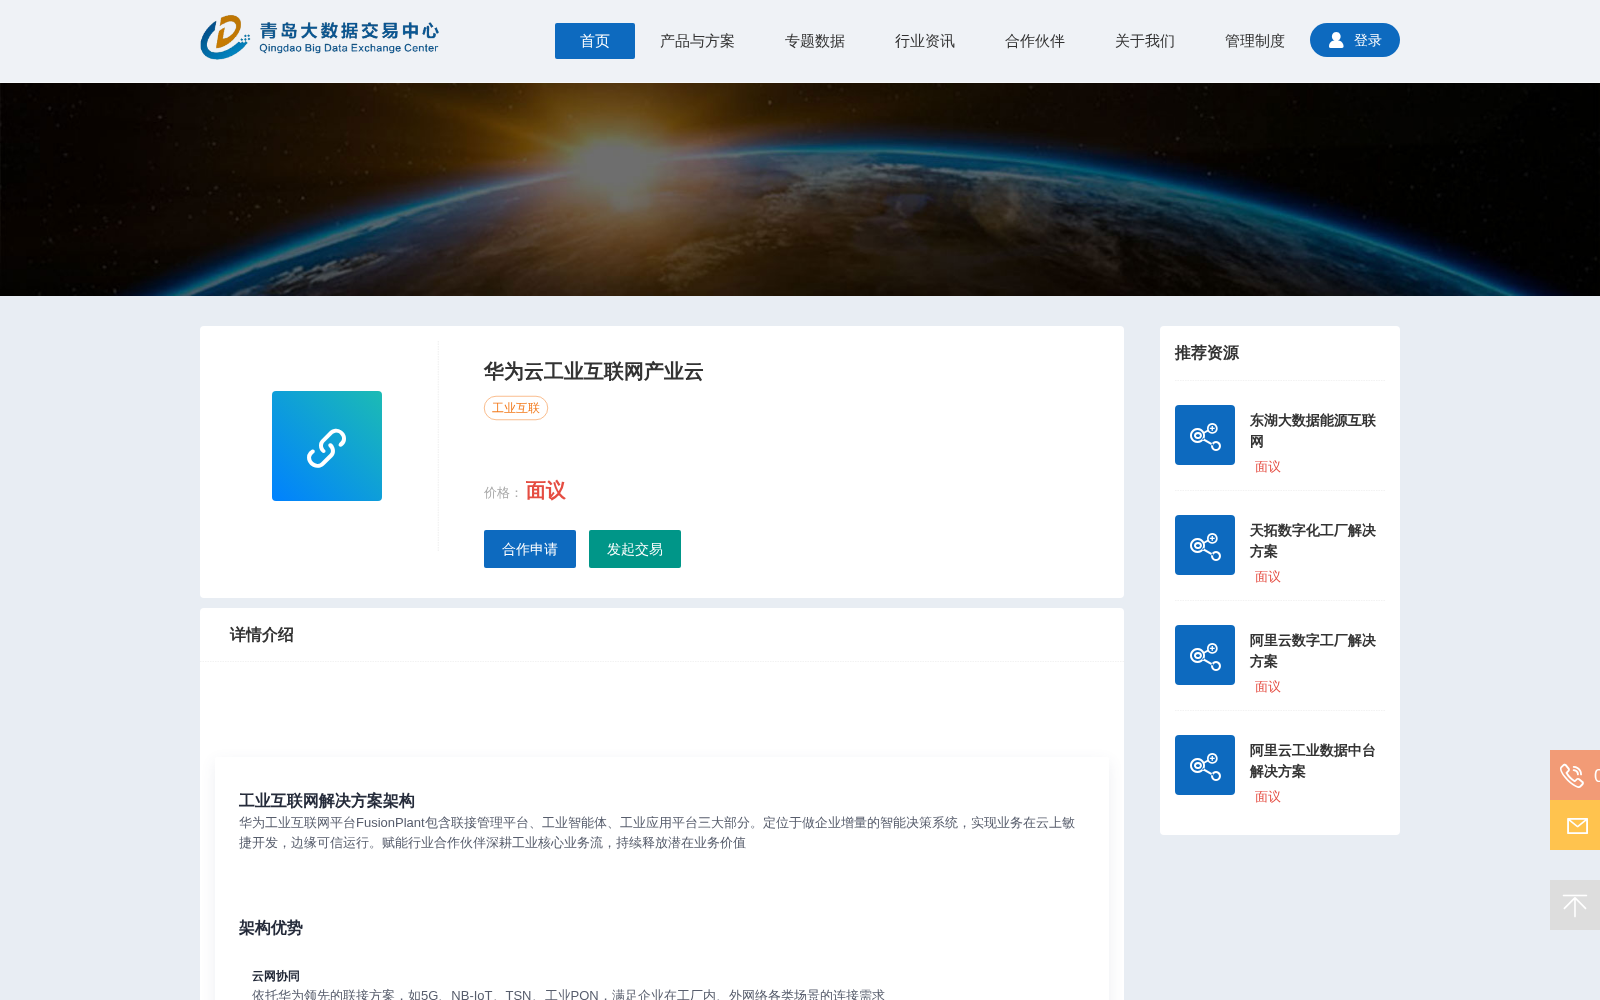Click the red 面议 price value
Image resolution: width=1600 pixels, height=1000 pixels.
546,491
